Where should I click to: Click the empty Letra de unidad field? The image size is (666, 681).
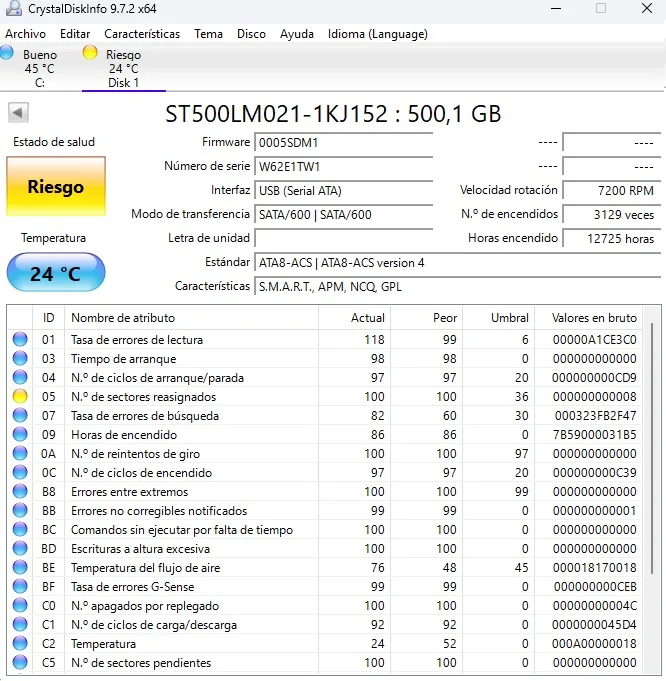343,238
